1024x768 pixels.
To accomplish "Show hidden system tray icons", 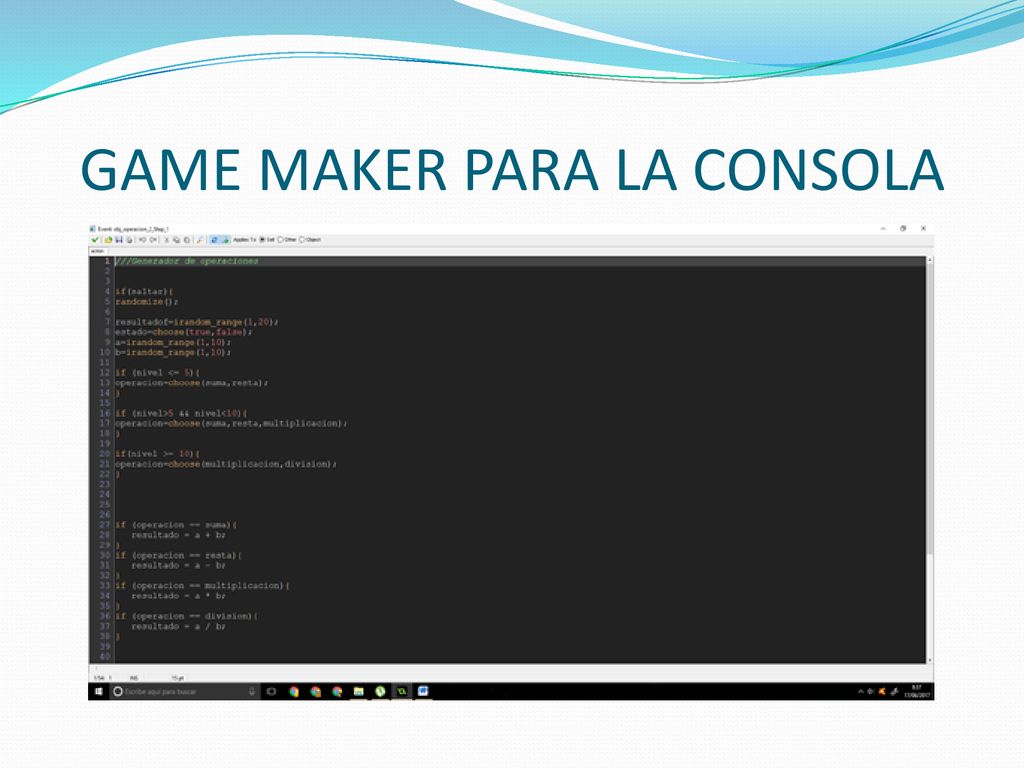I will point(861,692).
